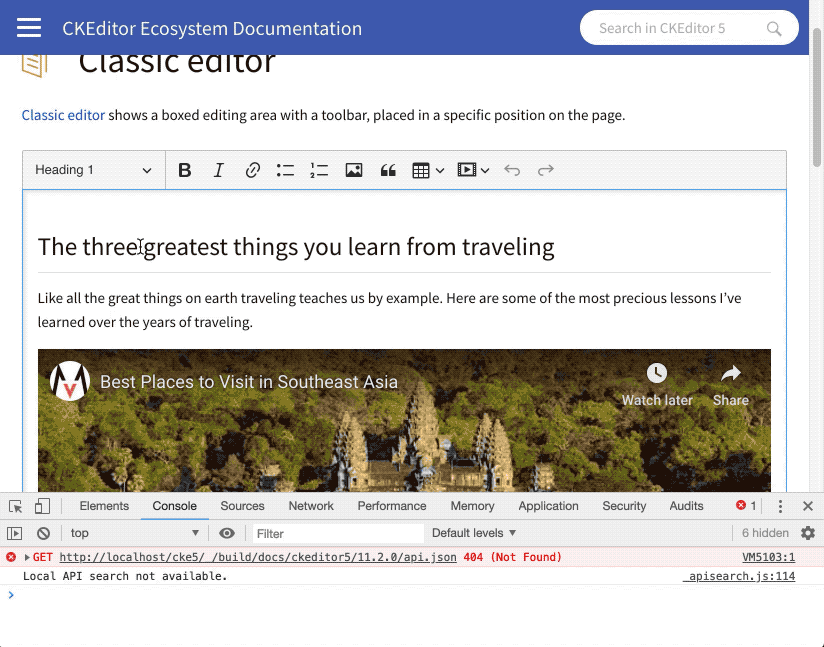The image size is (824, 647).
Task: Click the editor heading about traveling
Action: pyautogui.click(x=296, y=247)
